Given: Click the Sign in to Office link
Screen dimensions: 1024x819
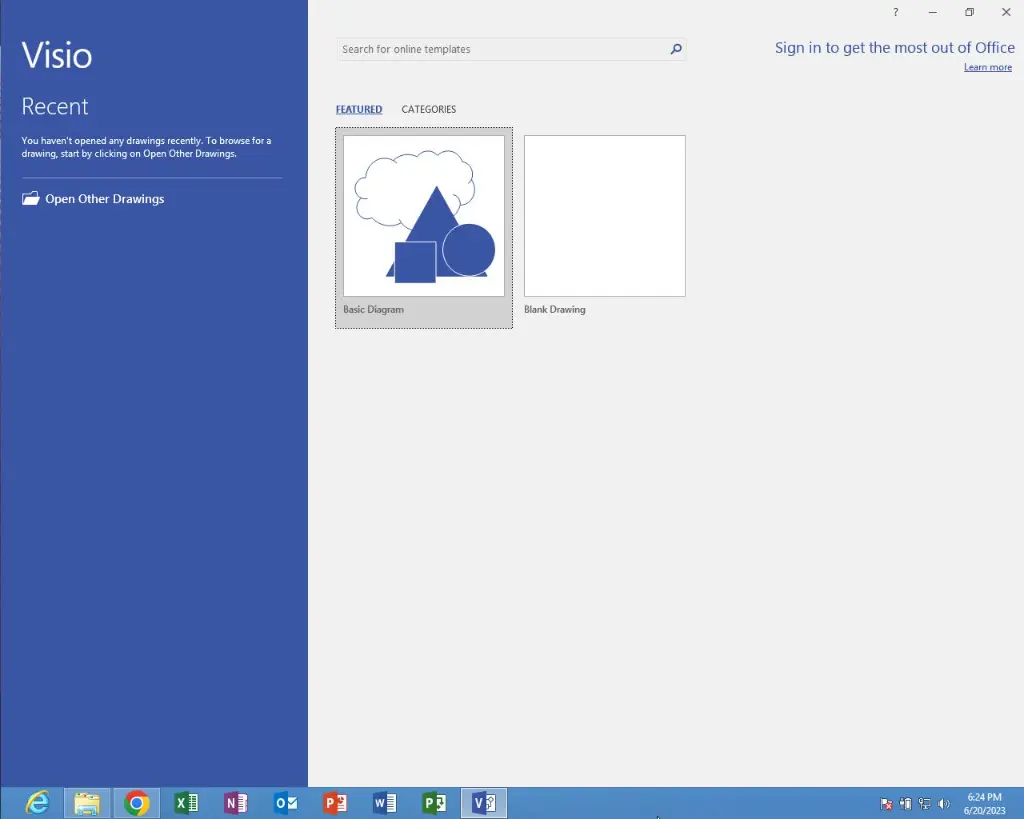Looking at the screenshot, I should click(894, 48).
